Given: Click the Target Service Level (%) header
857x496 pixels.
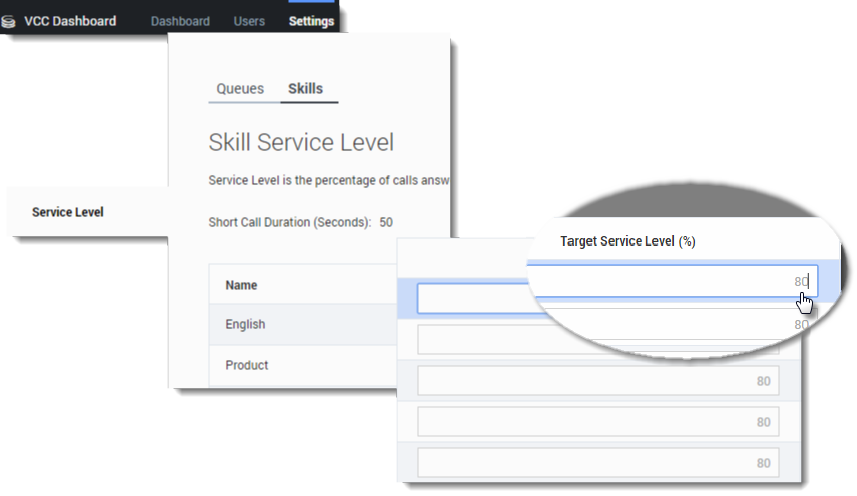Looking at the screenshot, I should click(627, 242).
